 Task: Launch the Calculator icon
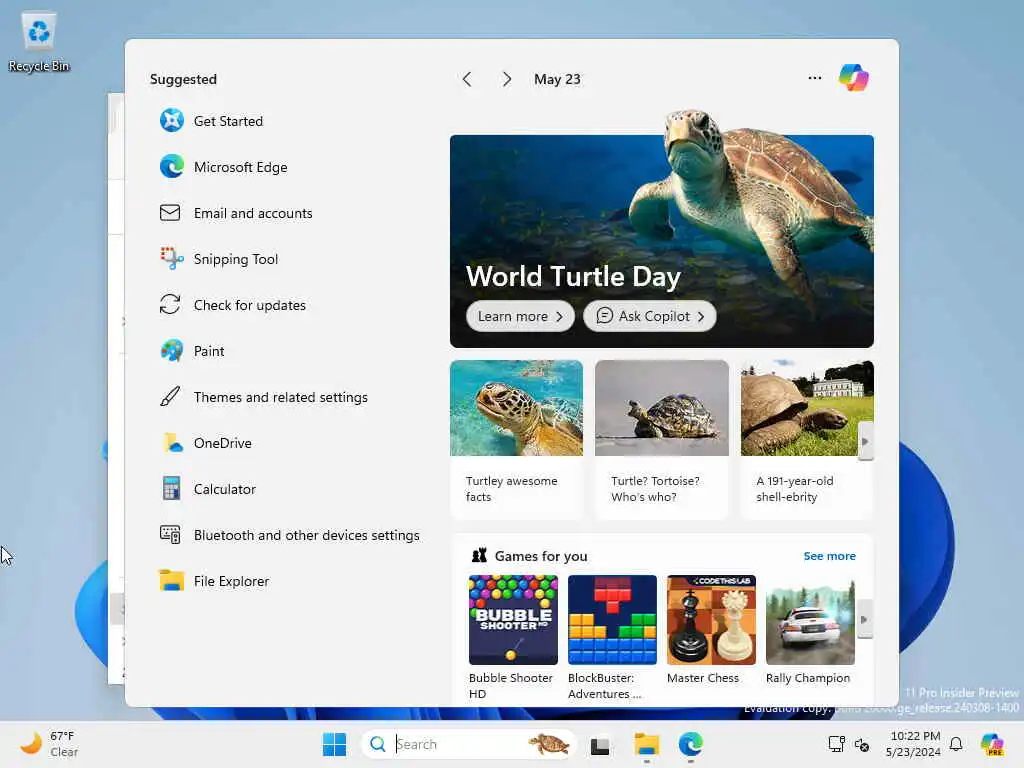pos(171,488)
